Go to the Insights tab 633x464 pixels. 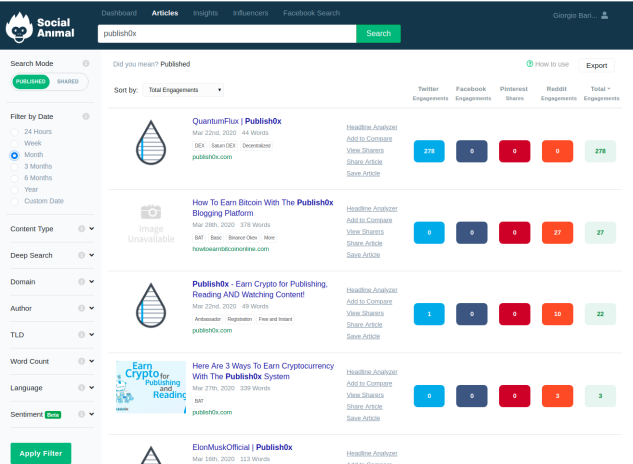click(x=205, y=13)
